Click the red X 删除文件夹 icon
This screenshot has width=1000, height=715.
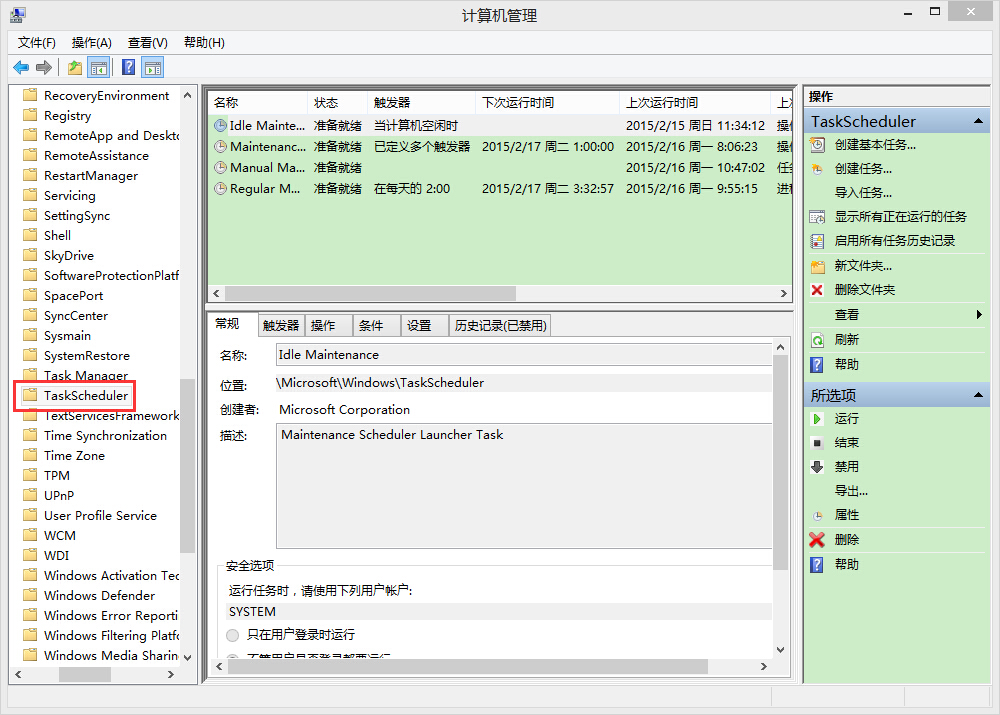(x=817, y=290)
